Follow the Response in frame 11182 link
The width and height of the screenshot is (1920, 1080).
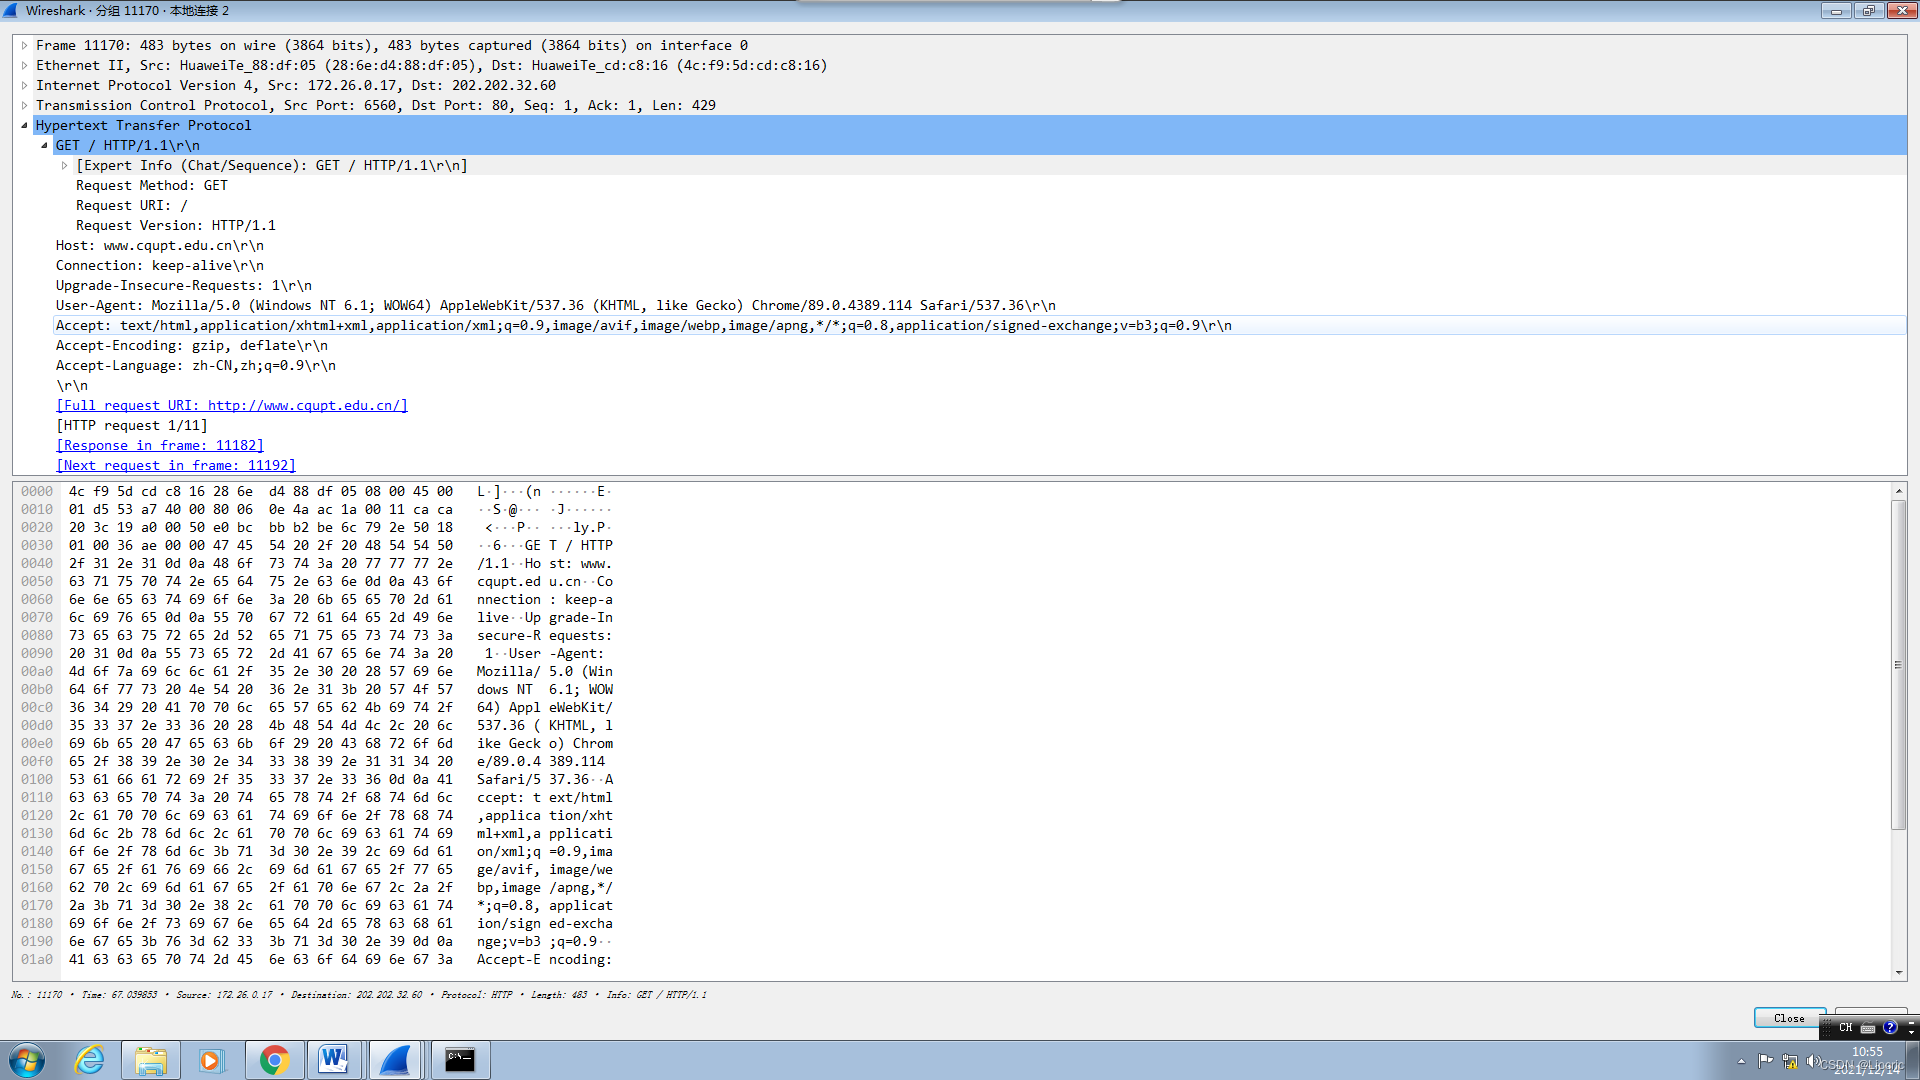[160, 446]
